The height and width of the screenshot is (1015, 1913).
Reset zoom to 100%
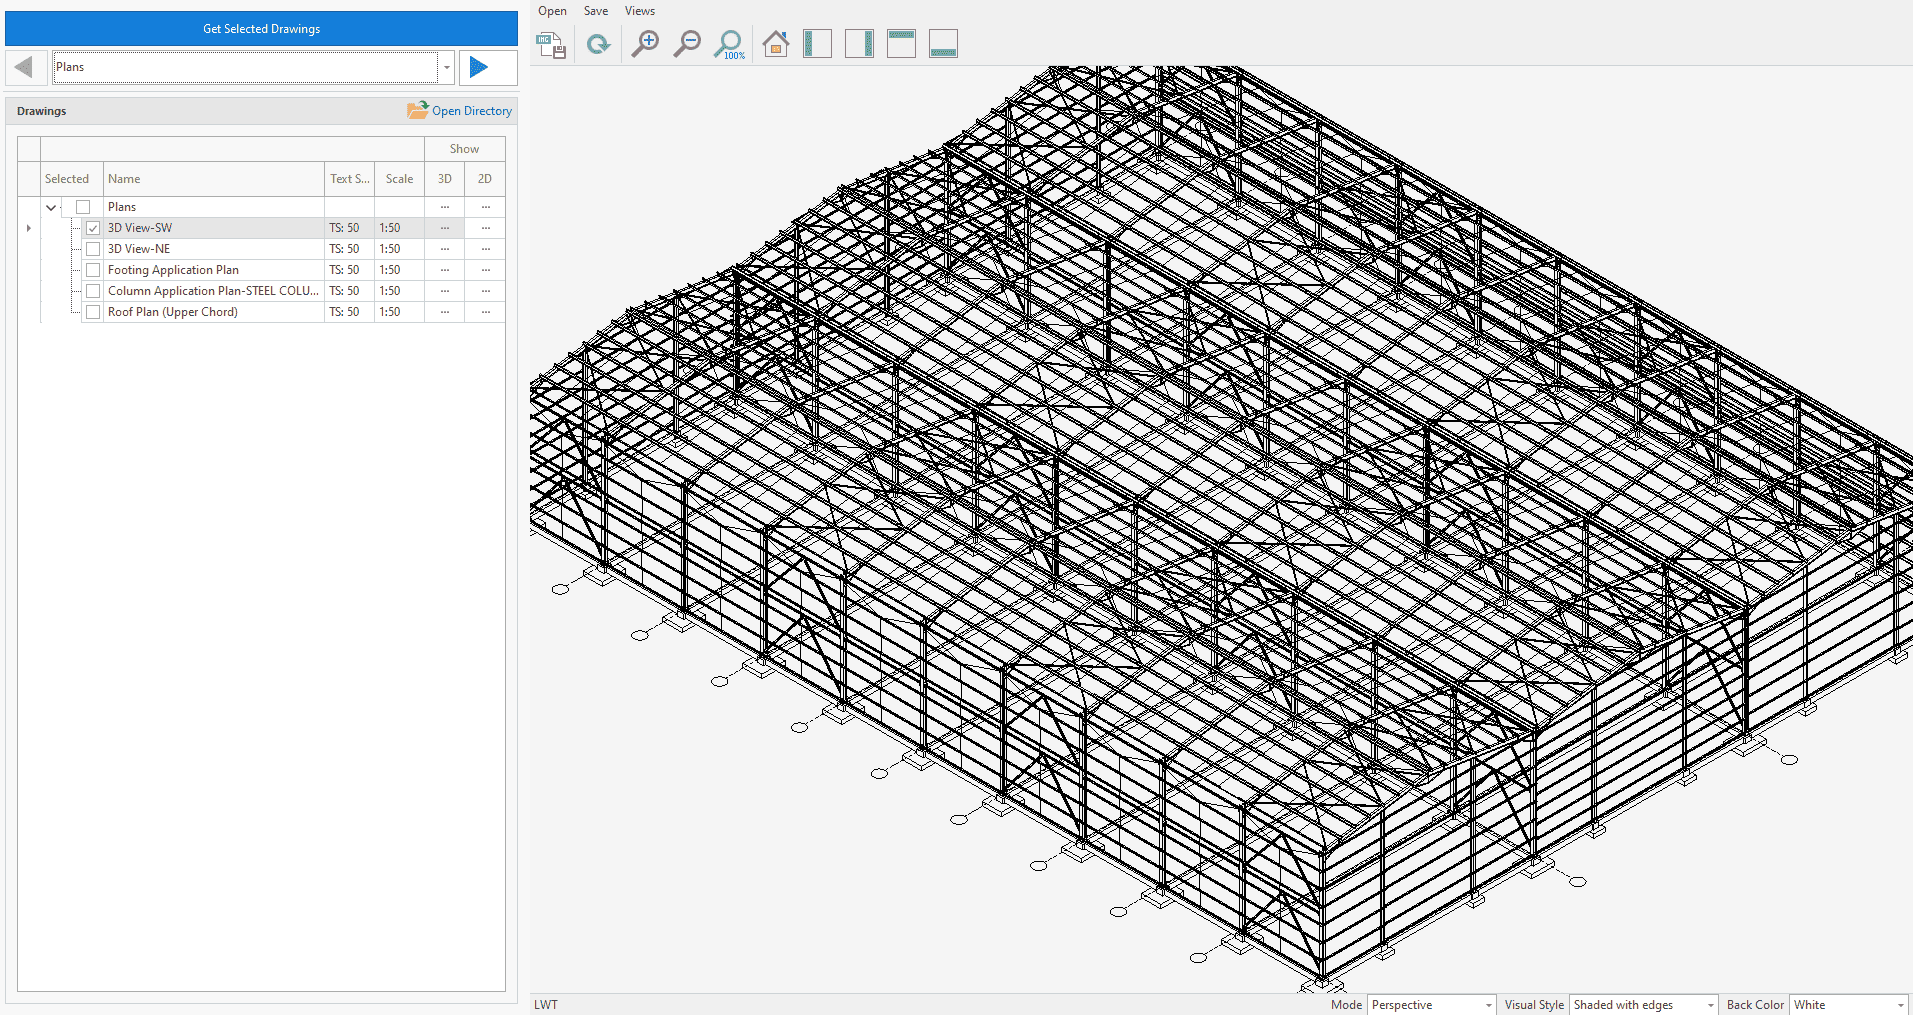[729, 45]
